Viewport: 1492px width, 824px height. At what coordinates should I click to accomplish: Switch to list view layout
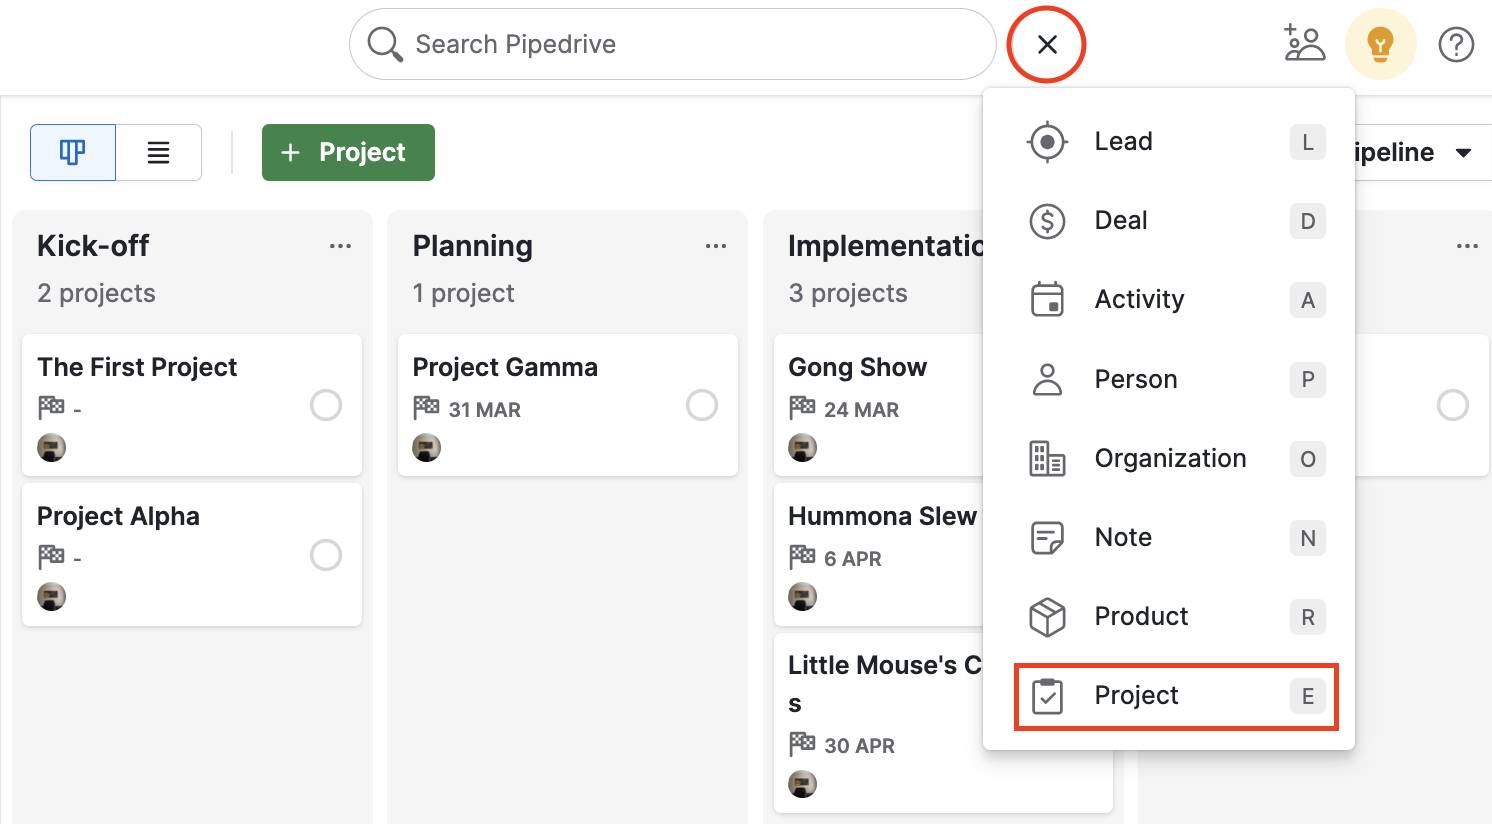pos(158,152)
